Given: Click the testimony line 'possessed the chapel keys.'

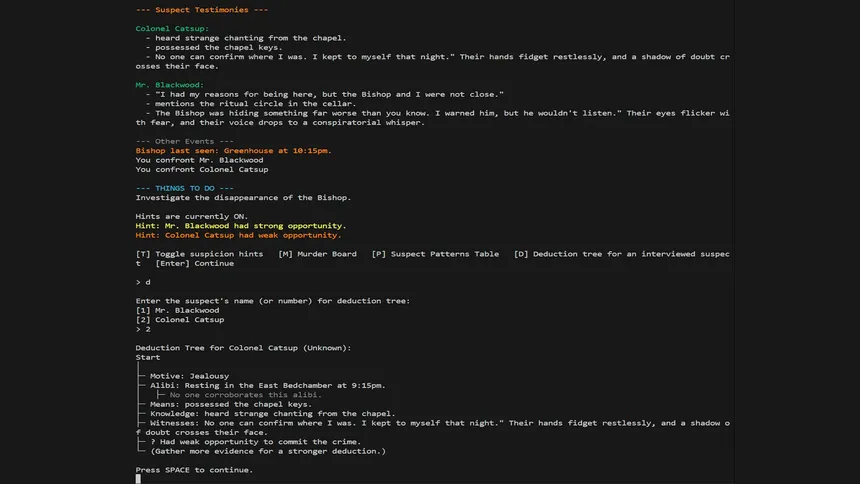Looking at the screenshot, I should click(x=219, y=47).
